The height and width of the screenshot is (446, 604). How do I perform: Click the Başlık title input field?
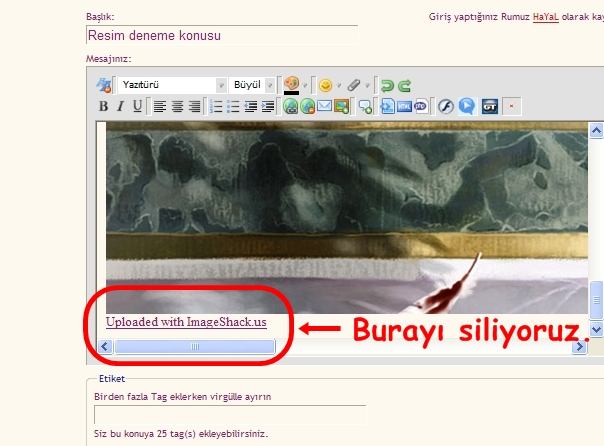point(222,36)
